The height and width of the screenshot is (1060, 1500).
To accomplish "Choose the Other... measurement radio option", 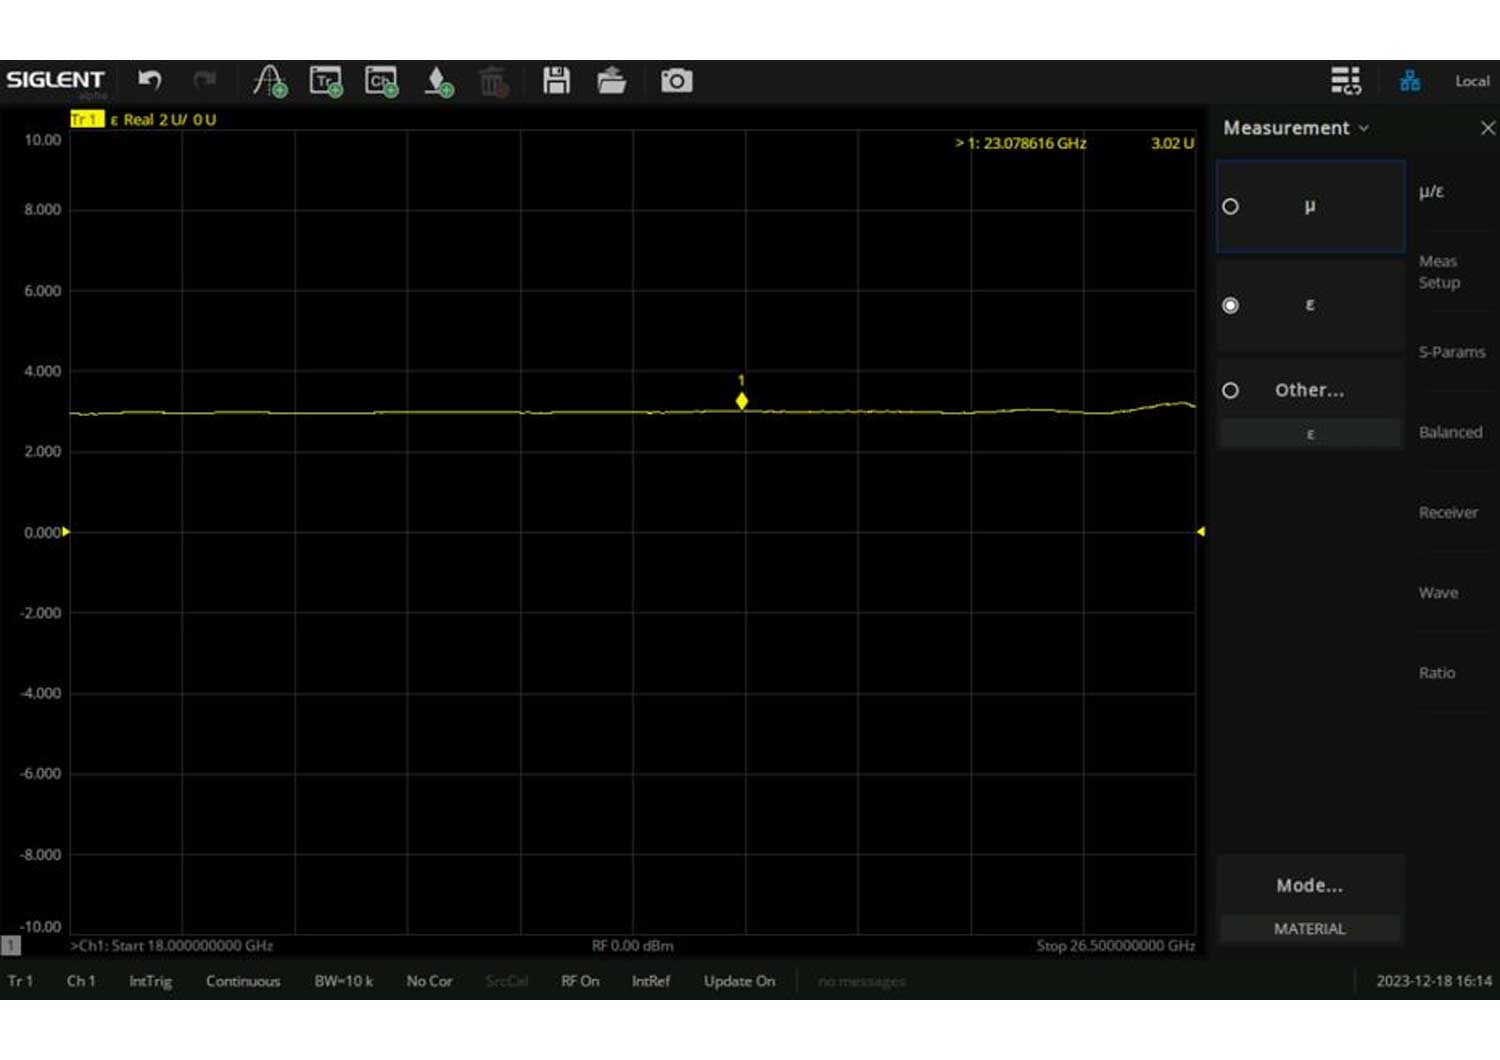I will pos(1231,390).
